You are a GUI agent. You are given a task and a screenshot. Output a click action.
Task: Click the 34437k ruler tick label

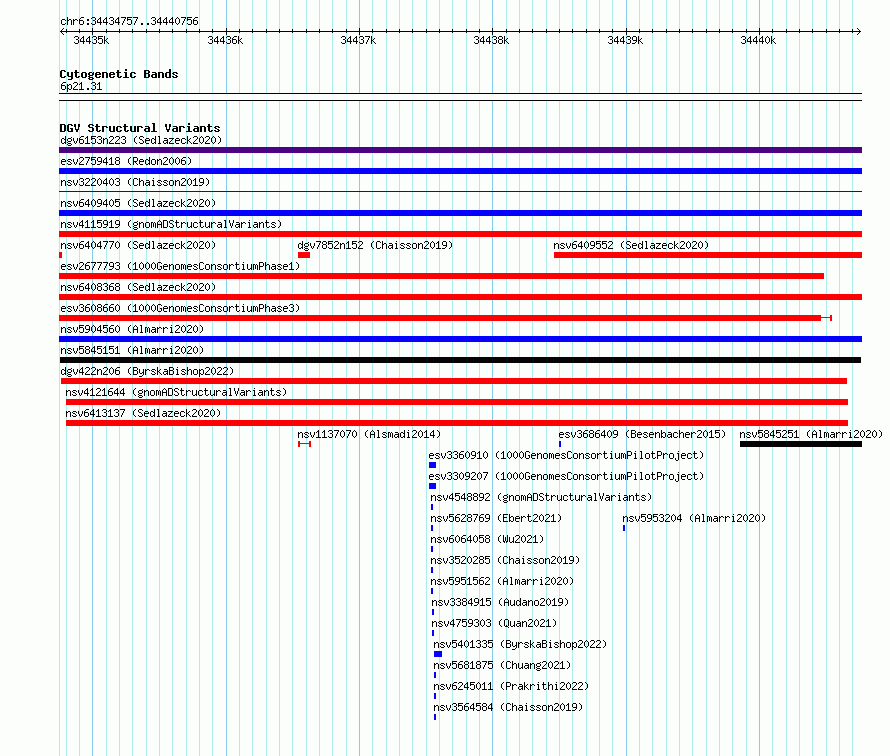(x=358, y=40)
